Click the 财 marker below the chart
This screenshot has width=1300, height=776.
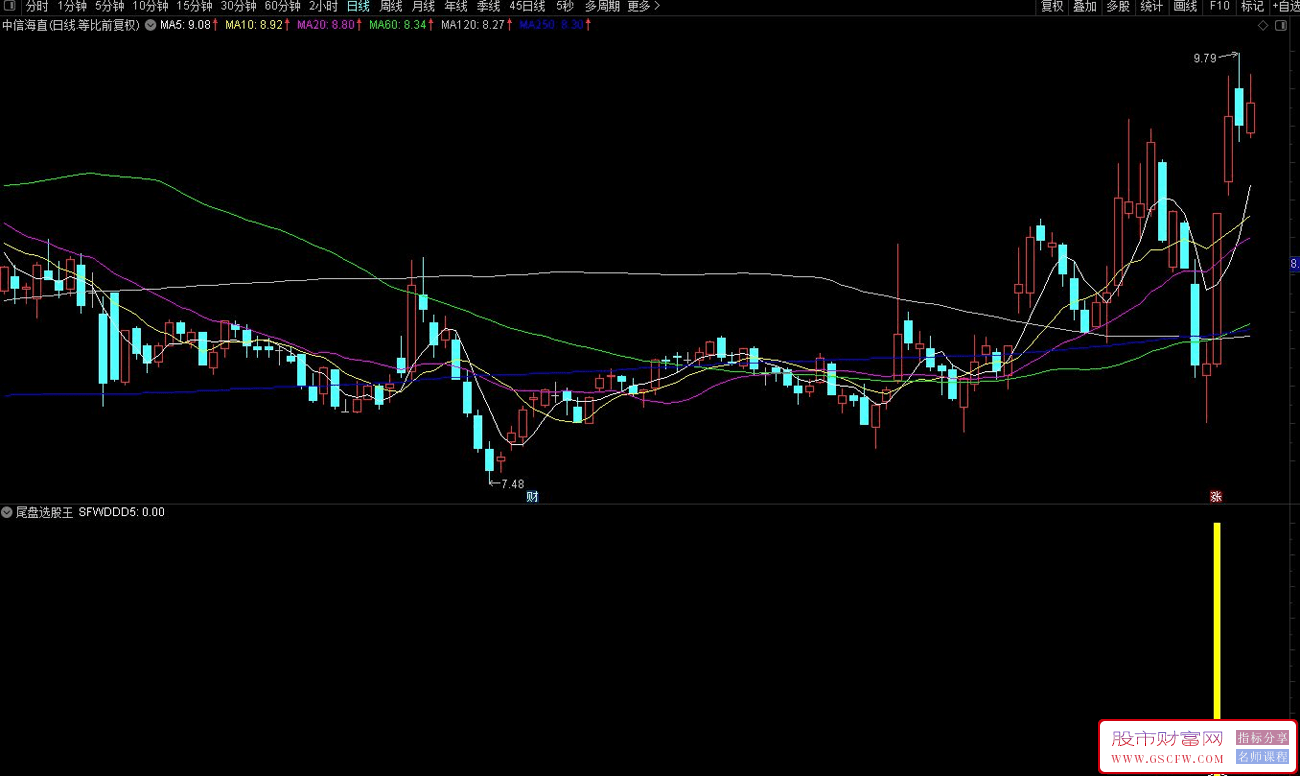pyautogui.click(x=532, y=497)
